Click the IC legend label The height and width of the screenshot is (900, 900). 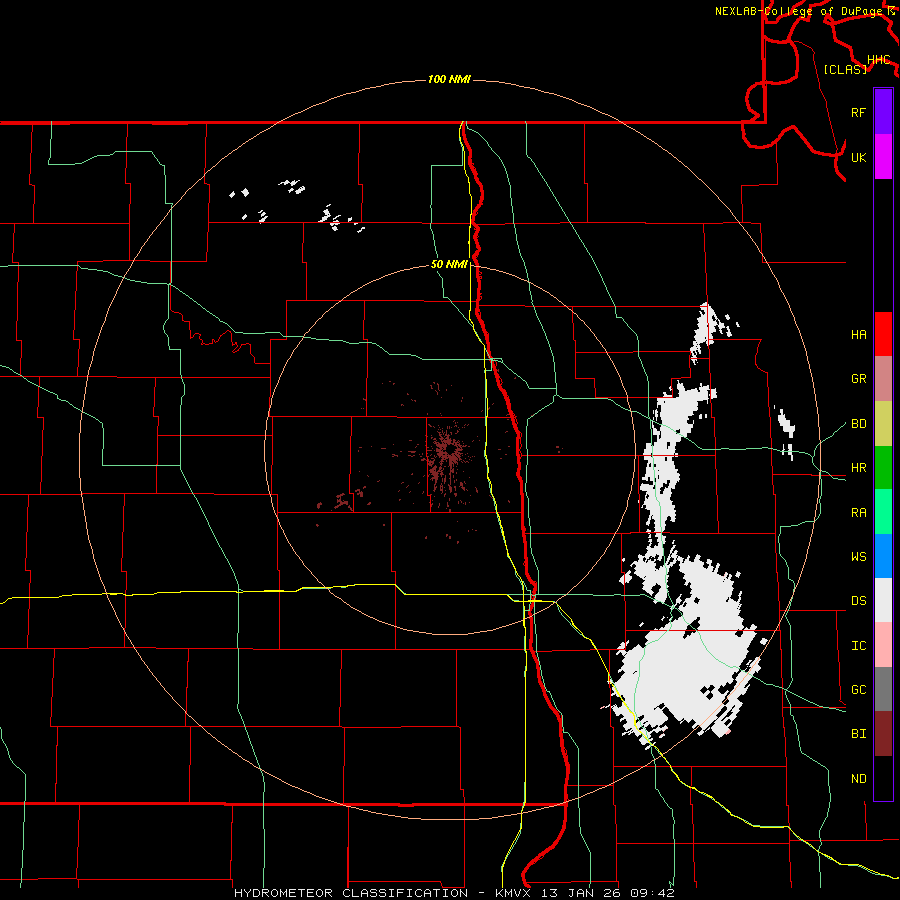point(859,646)
